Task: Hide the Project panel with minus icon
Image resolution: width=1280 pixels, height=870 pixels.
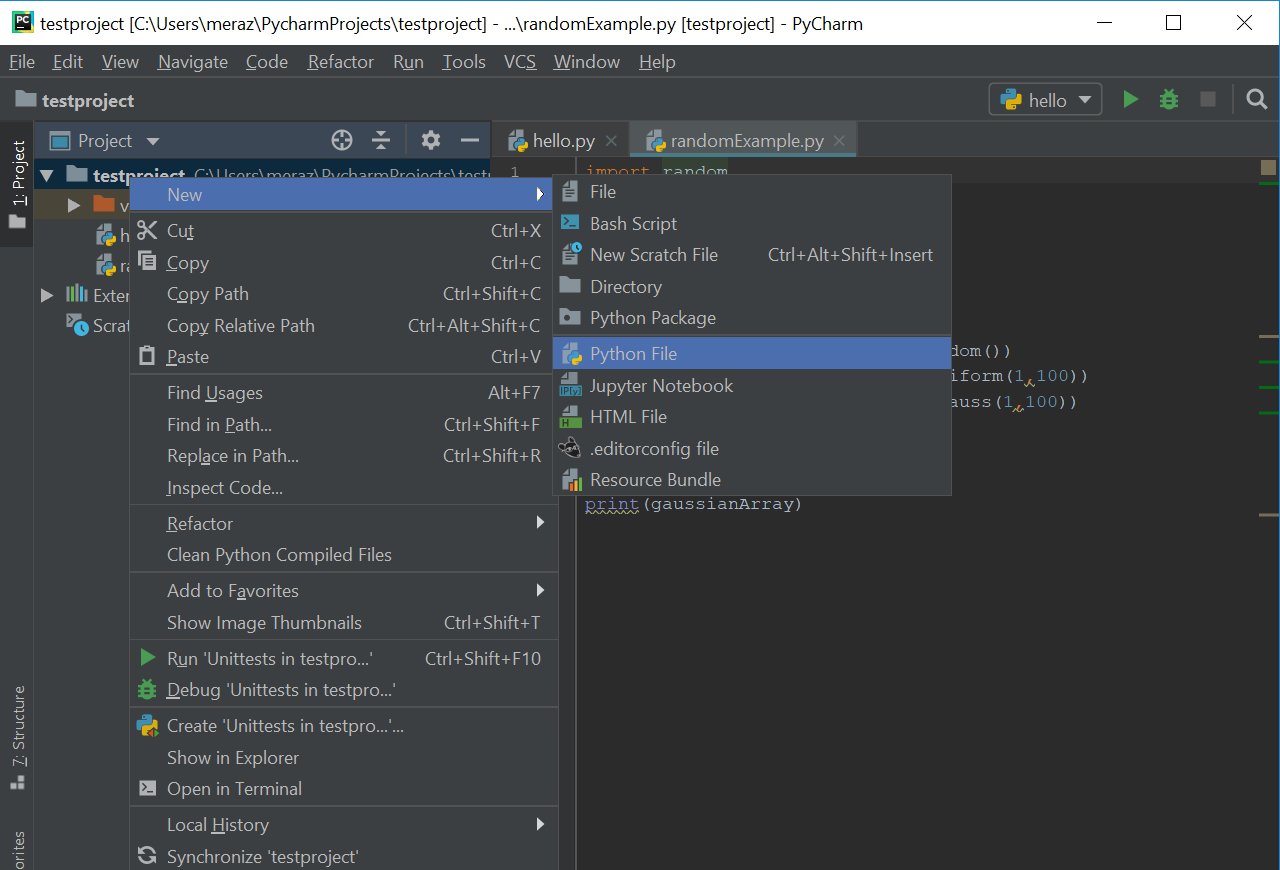Action: tap(470, 141)
